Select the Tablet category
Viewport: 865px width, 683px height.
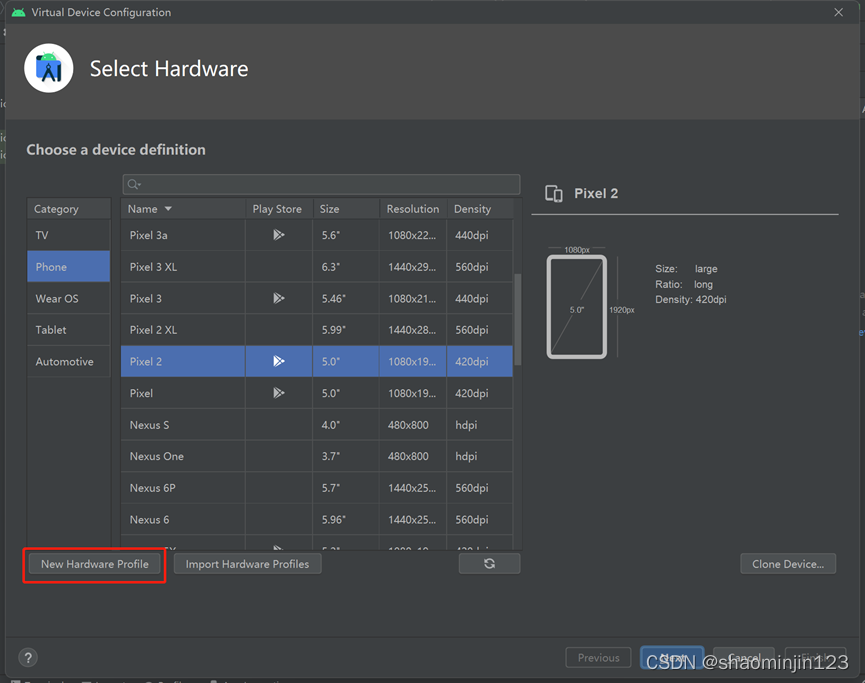click(x=69, y=330)
